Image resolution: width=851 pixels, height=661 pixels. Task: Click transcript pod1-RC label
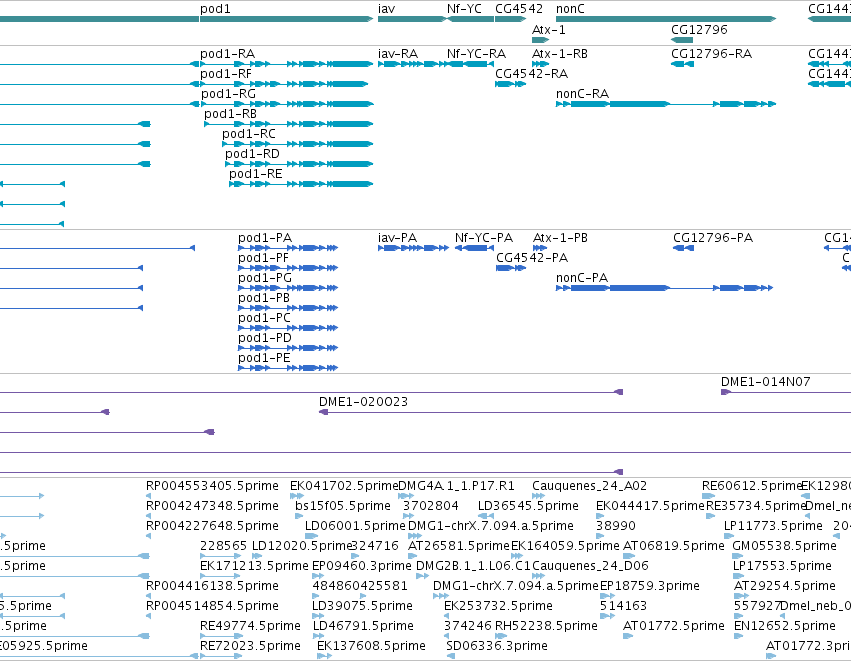pyautogui.click(x=249, y=134)
